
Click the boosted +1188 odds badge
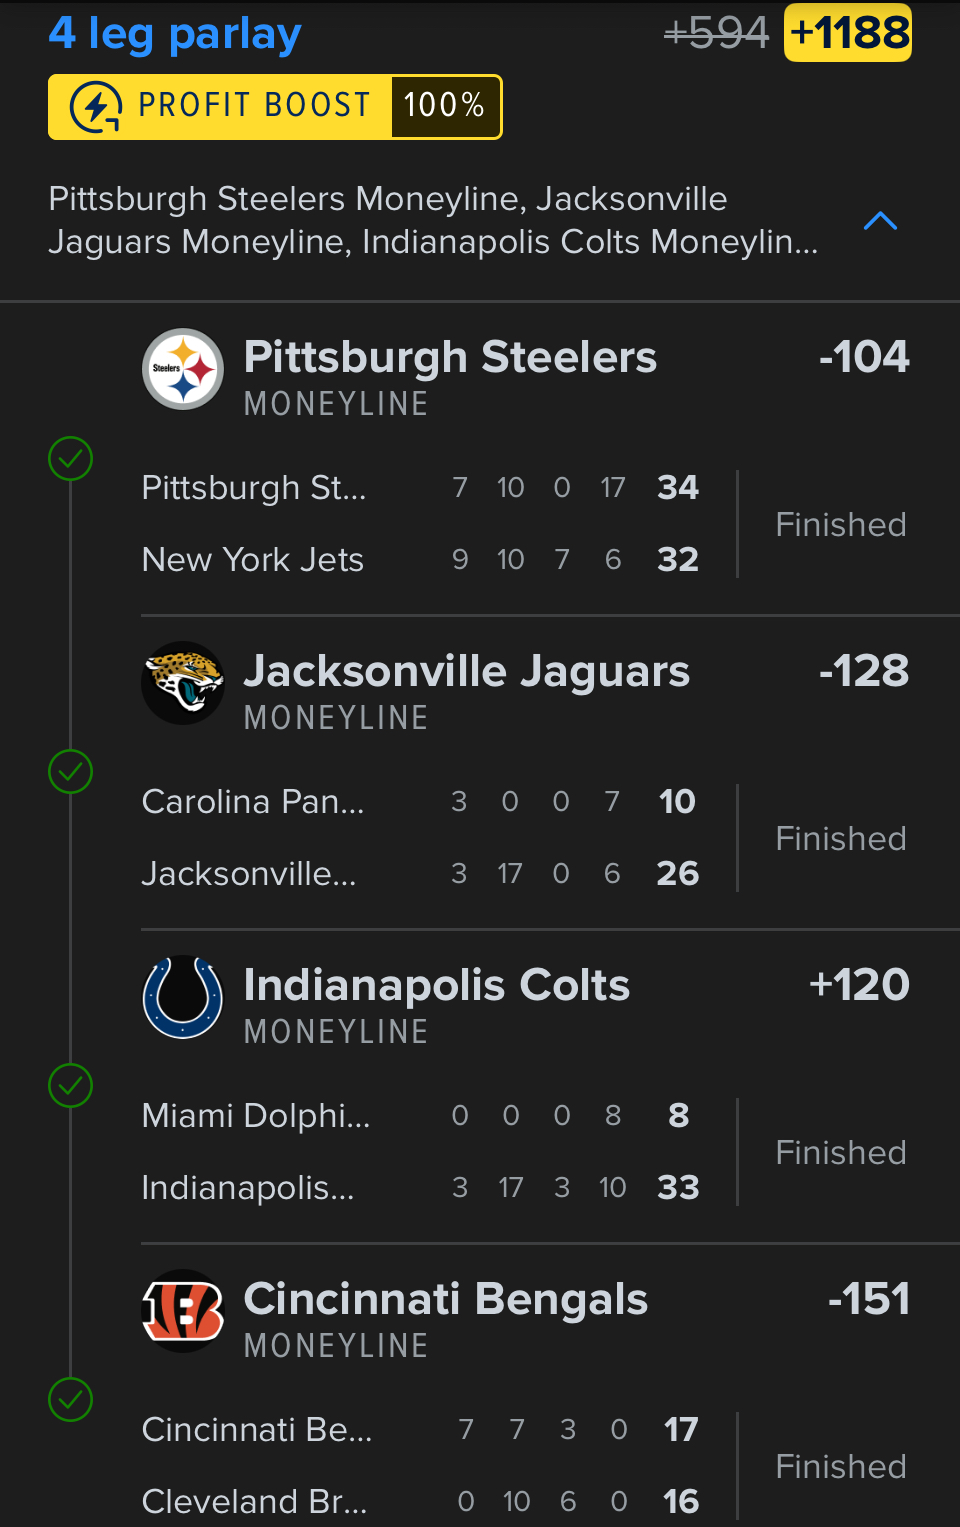848,33
